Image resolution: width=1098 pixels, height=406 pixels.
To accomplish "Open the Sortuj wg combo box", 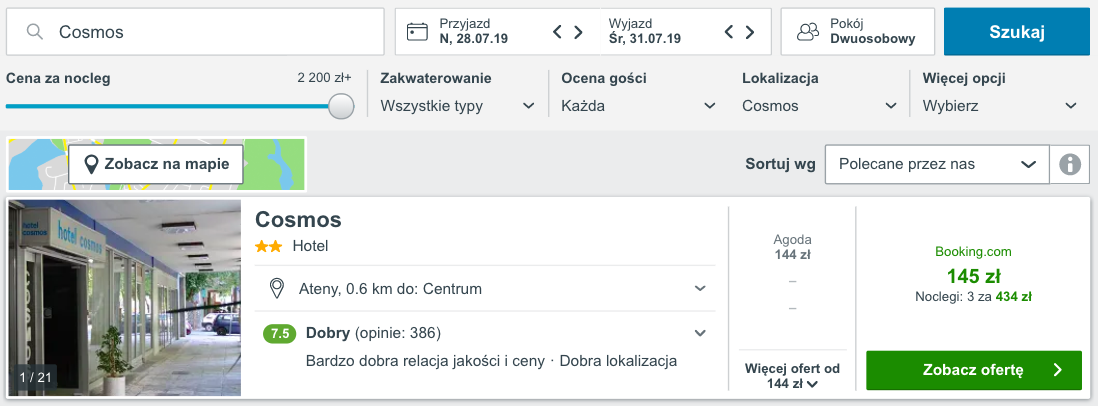I will click(x=936, y=164).
